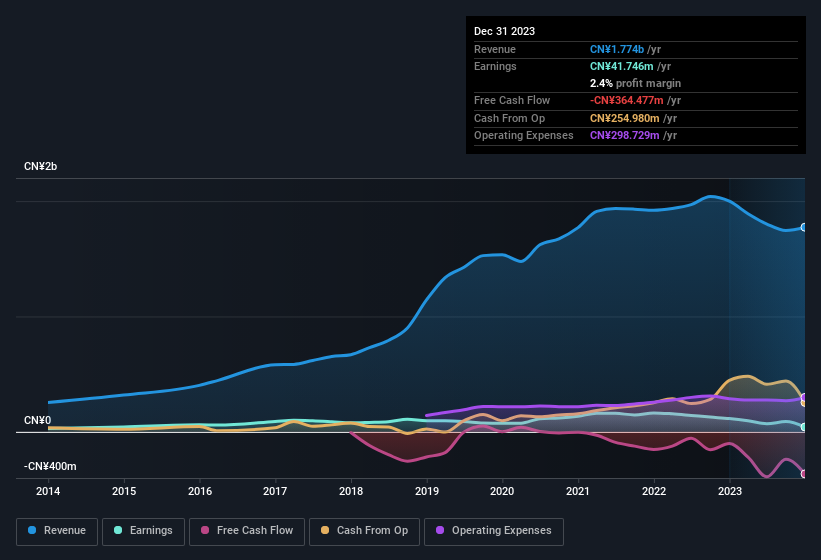Click the CN¥2b y-axis label
Viewport: 821px width, 560px height.
[x=41, y=166]
